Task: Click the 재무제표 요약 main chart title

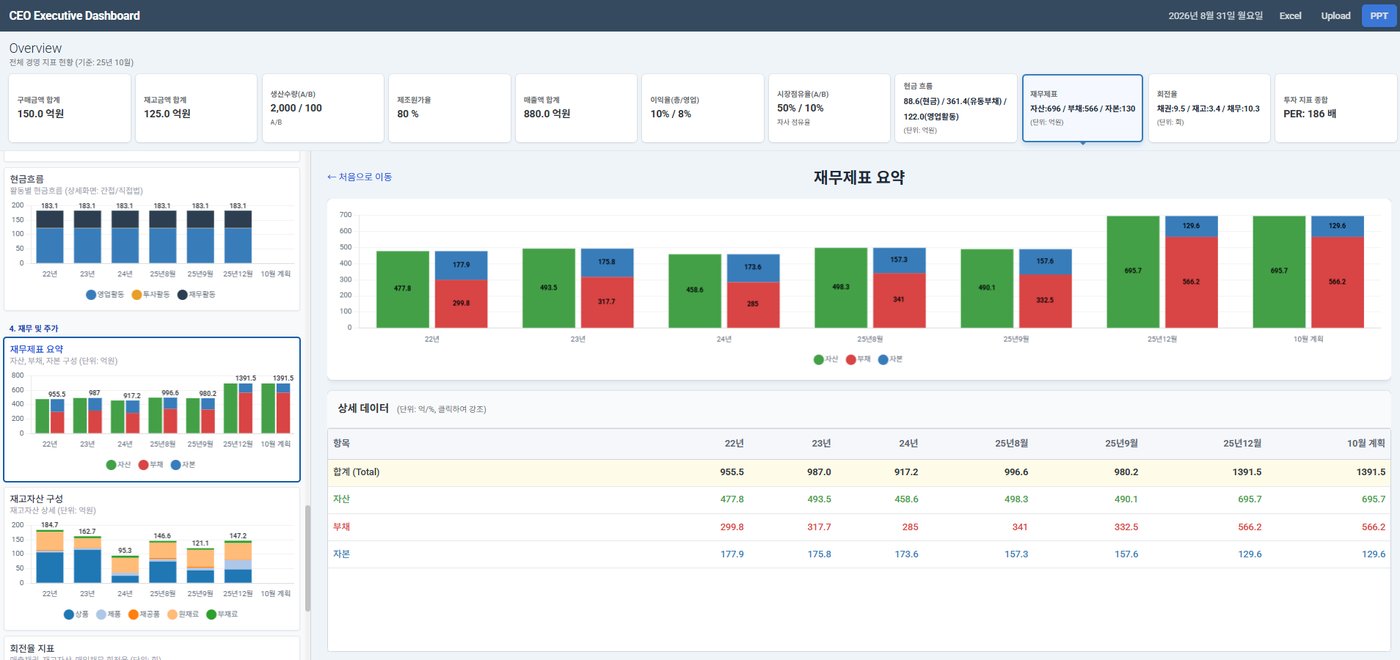Action: pos(859,178)
